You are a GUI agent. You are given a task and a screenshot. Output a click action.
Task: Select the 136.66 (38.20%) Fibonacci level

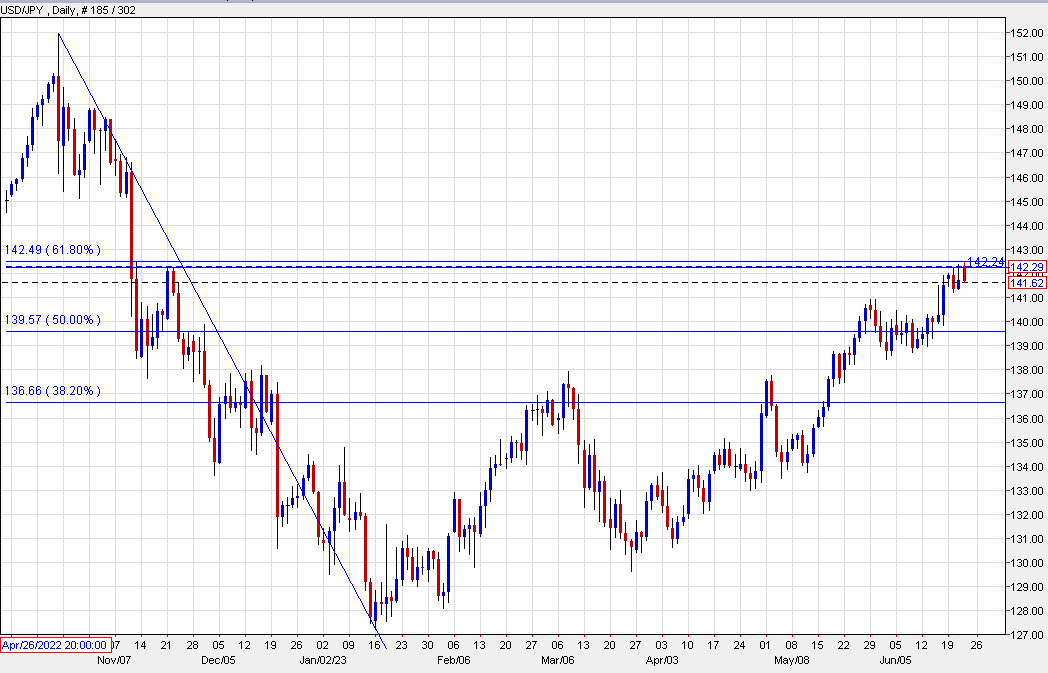pyautogui.click(x=53, y=391)
